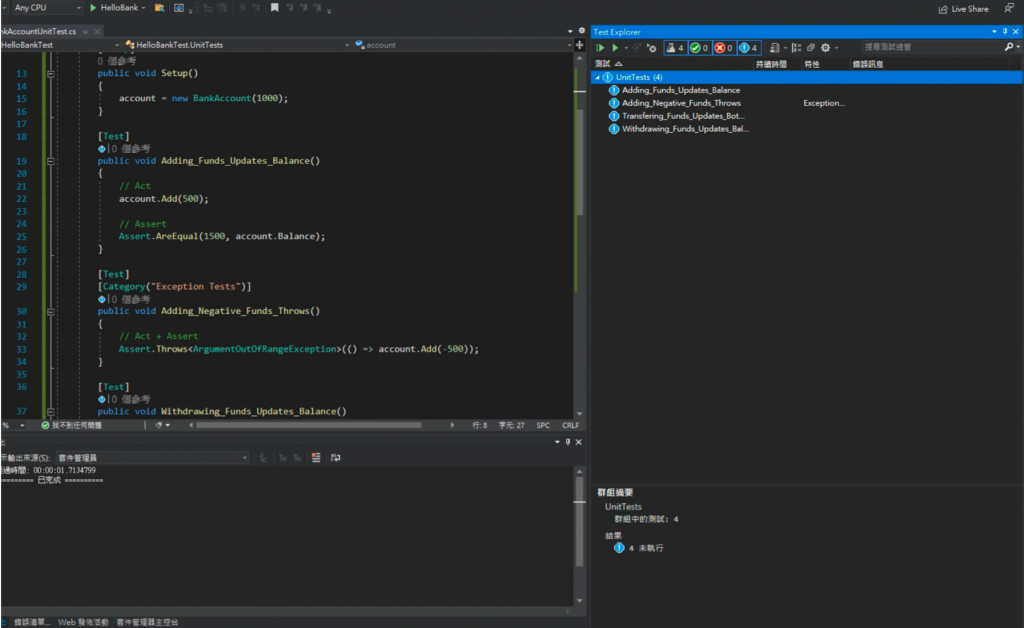Click the Repeat last run icon
Screen dimensions: 1024x628
(x=637, y=48)
